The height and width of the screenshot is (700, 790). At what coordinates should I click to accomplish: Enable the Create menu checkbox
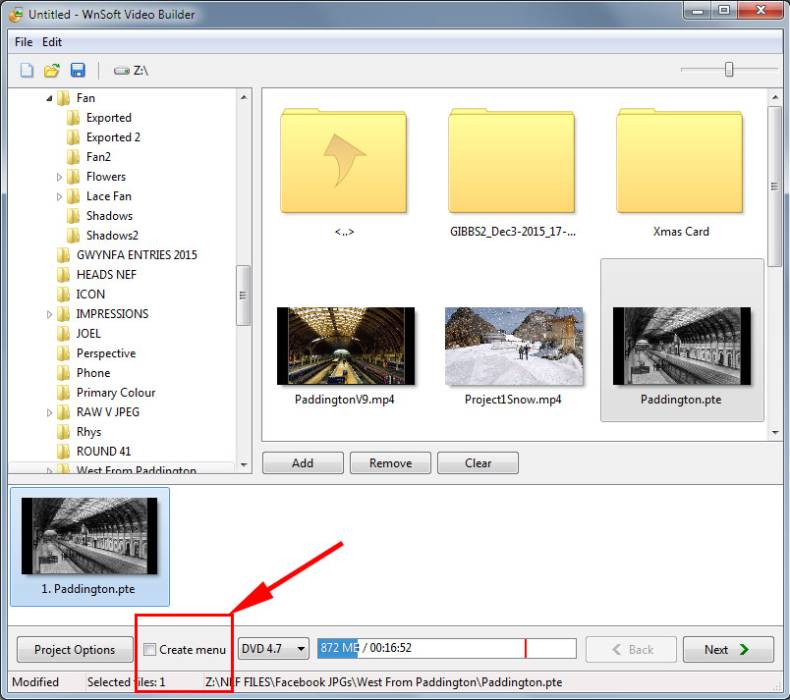tap(150, 650)
